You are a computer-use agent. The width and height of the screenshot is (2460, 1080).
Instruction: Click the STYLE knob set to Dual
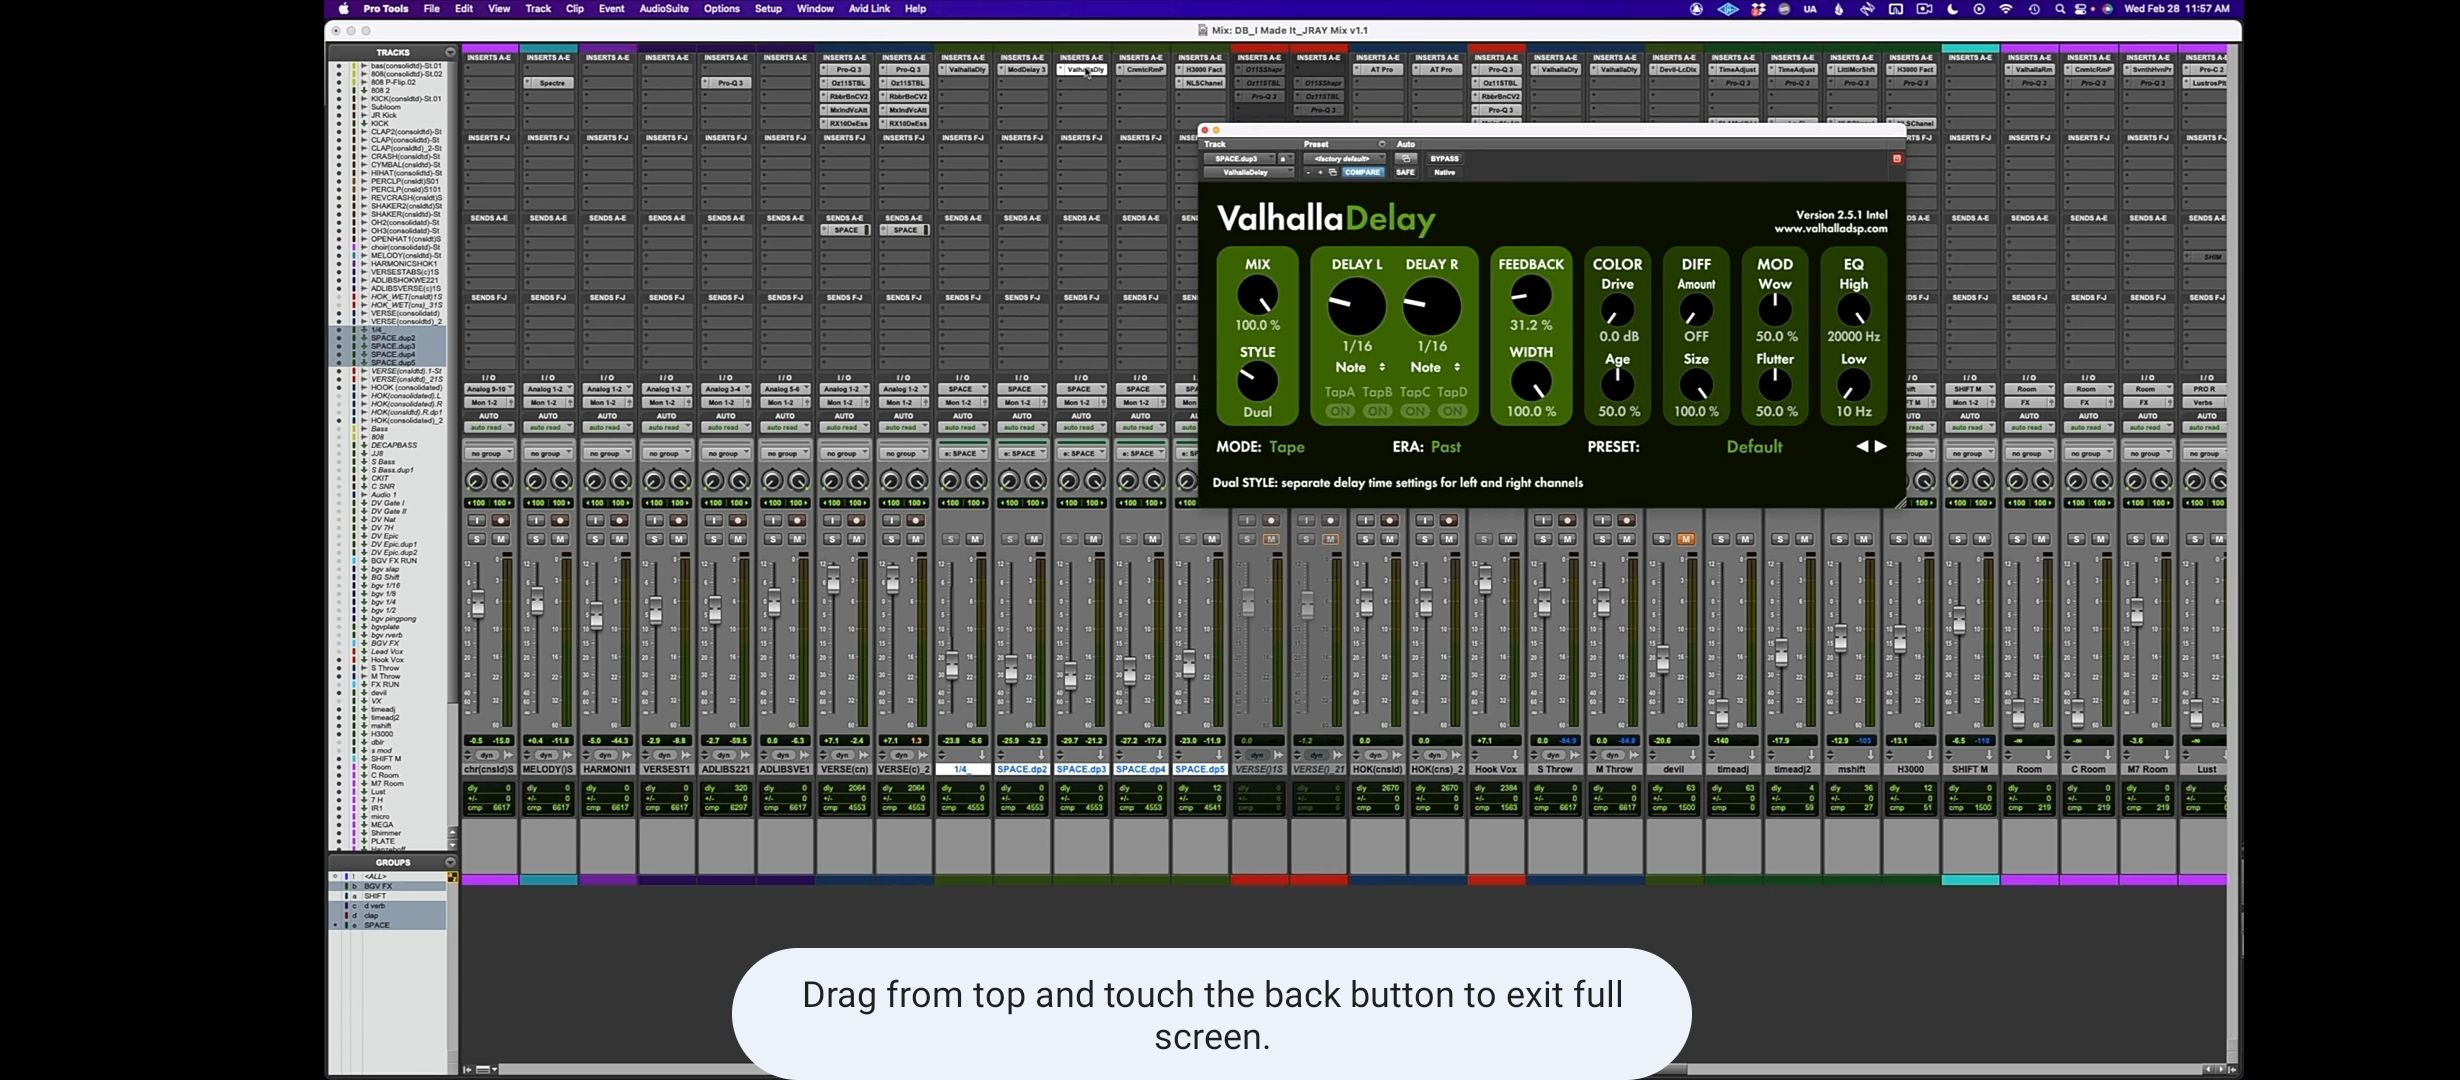click(x=1257, y=382)
